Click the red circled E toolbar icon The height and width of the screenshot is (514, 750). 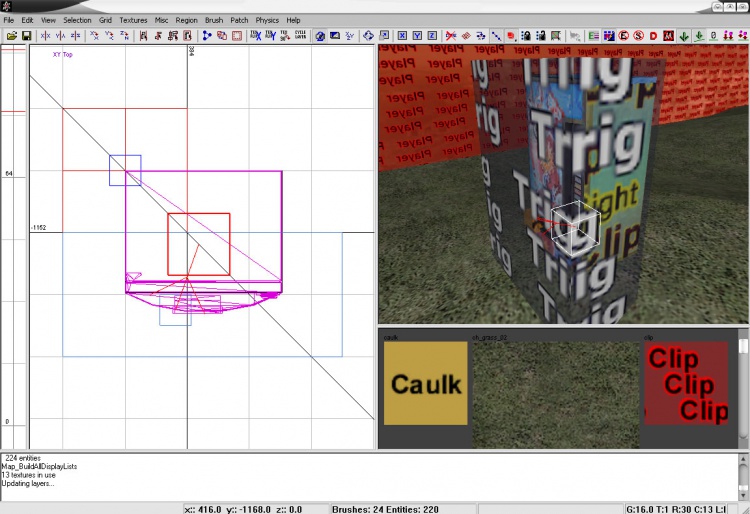[624, 36]
